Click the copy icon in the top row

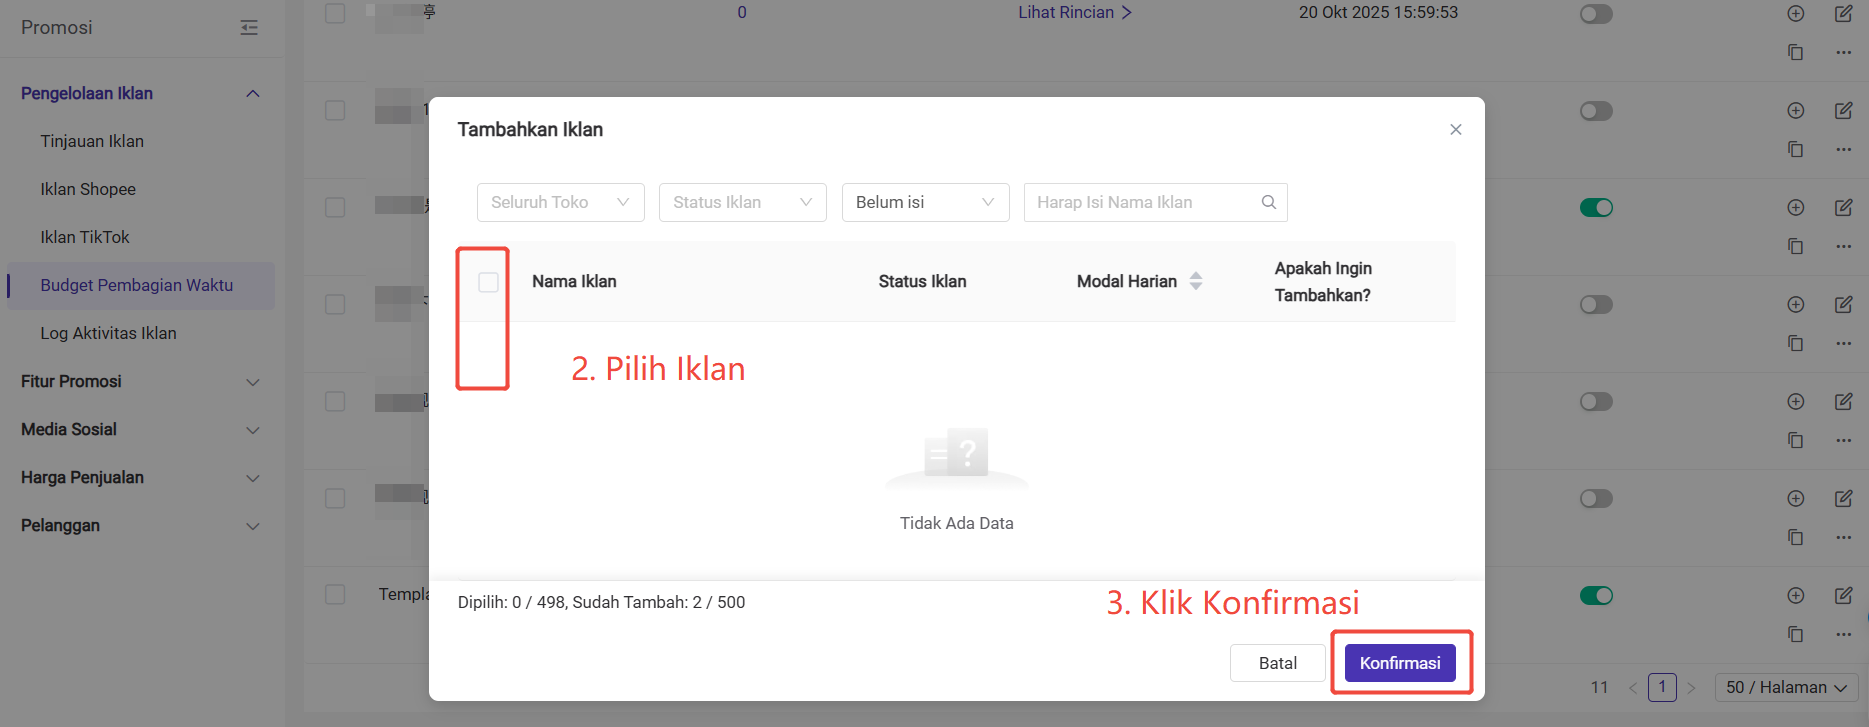coord(1796,52)
